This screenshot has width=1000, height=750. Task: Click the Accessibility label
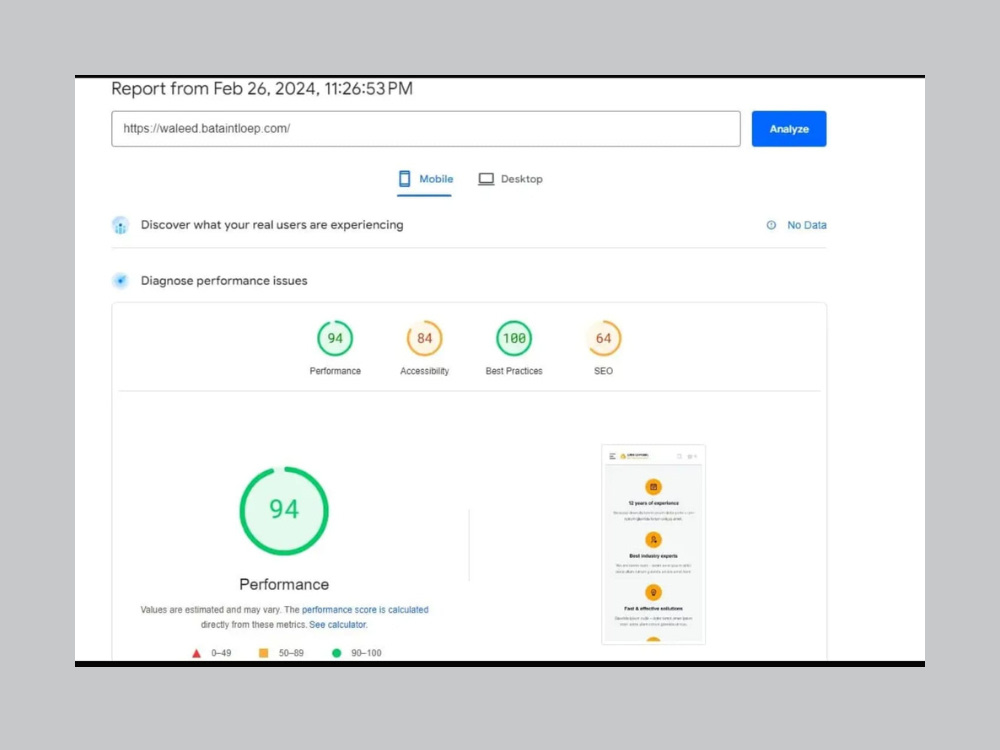click(x=424, y=371)
